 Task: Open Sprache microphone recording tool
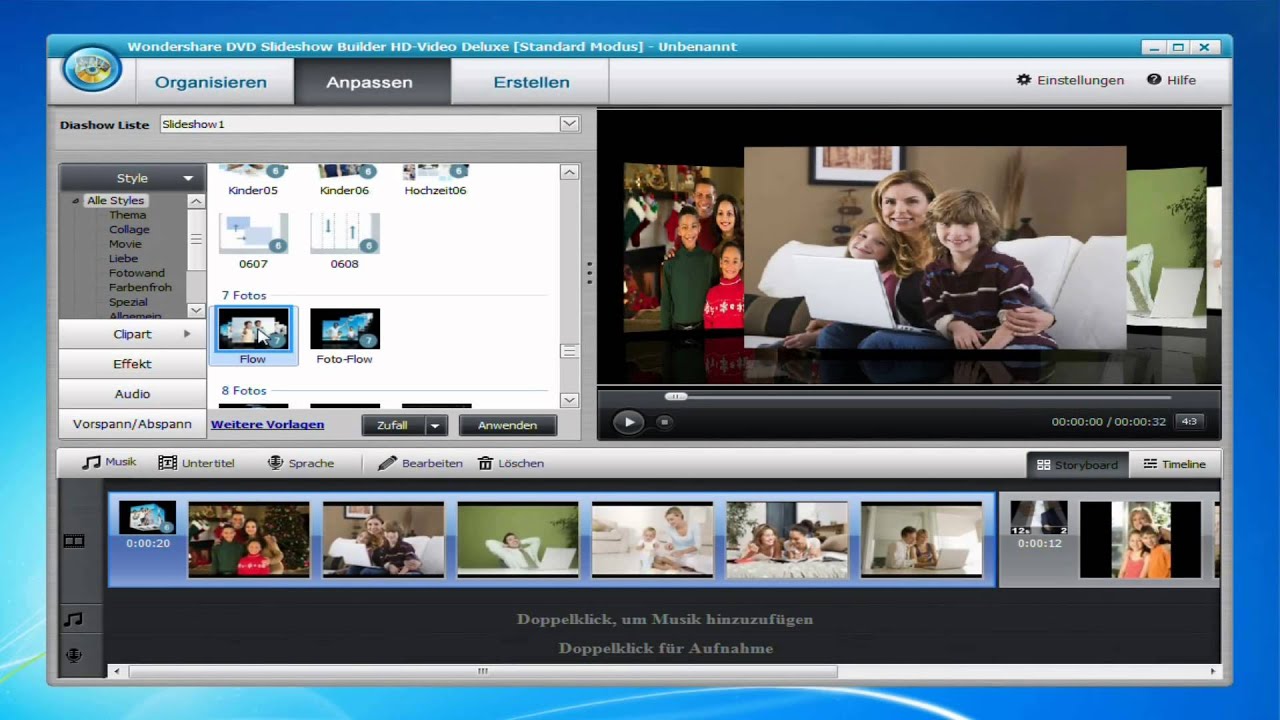click(301, 463)
